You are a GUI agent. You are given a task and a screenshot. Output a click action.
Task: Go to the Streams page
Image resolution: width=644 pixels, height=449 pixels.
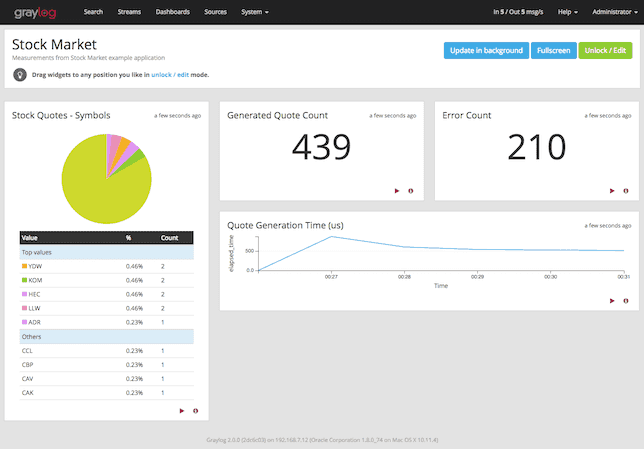129,12
